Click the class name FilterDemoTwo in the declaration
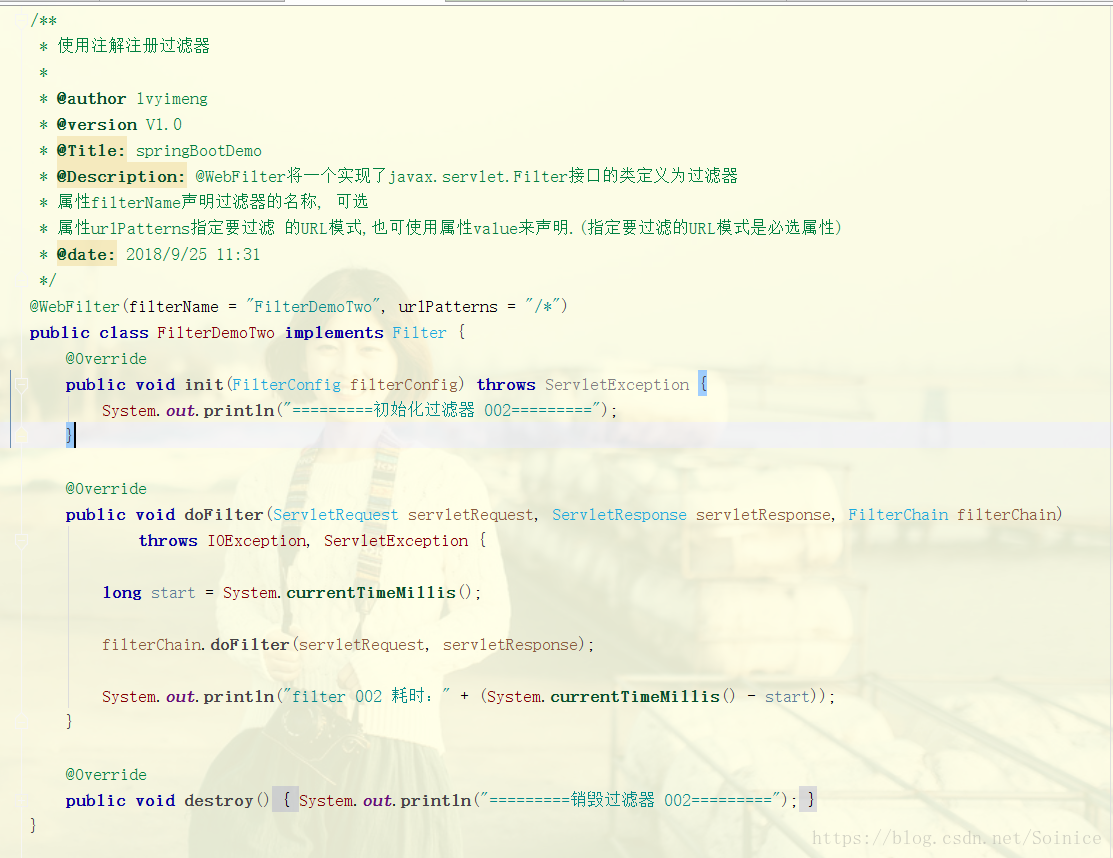 pyautogui.click(x=216, y=333)
